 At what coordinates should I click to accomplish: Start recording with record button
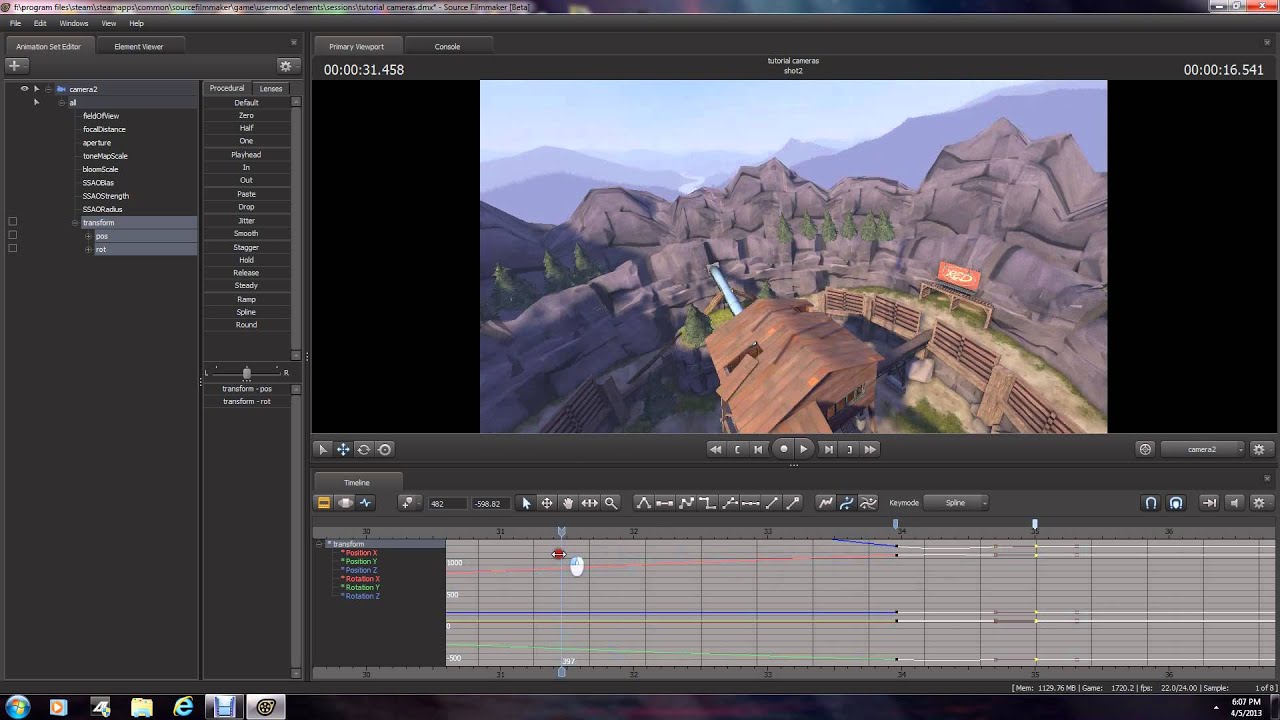[x=784, y=450]
